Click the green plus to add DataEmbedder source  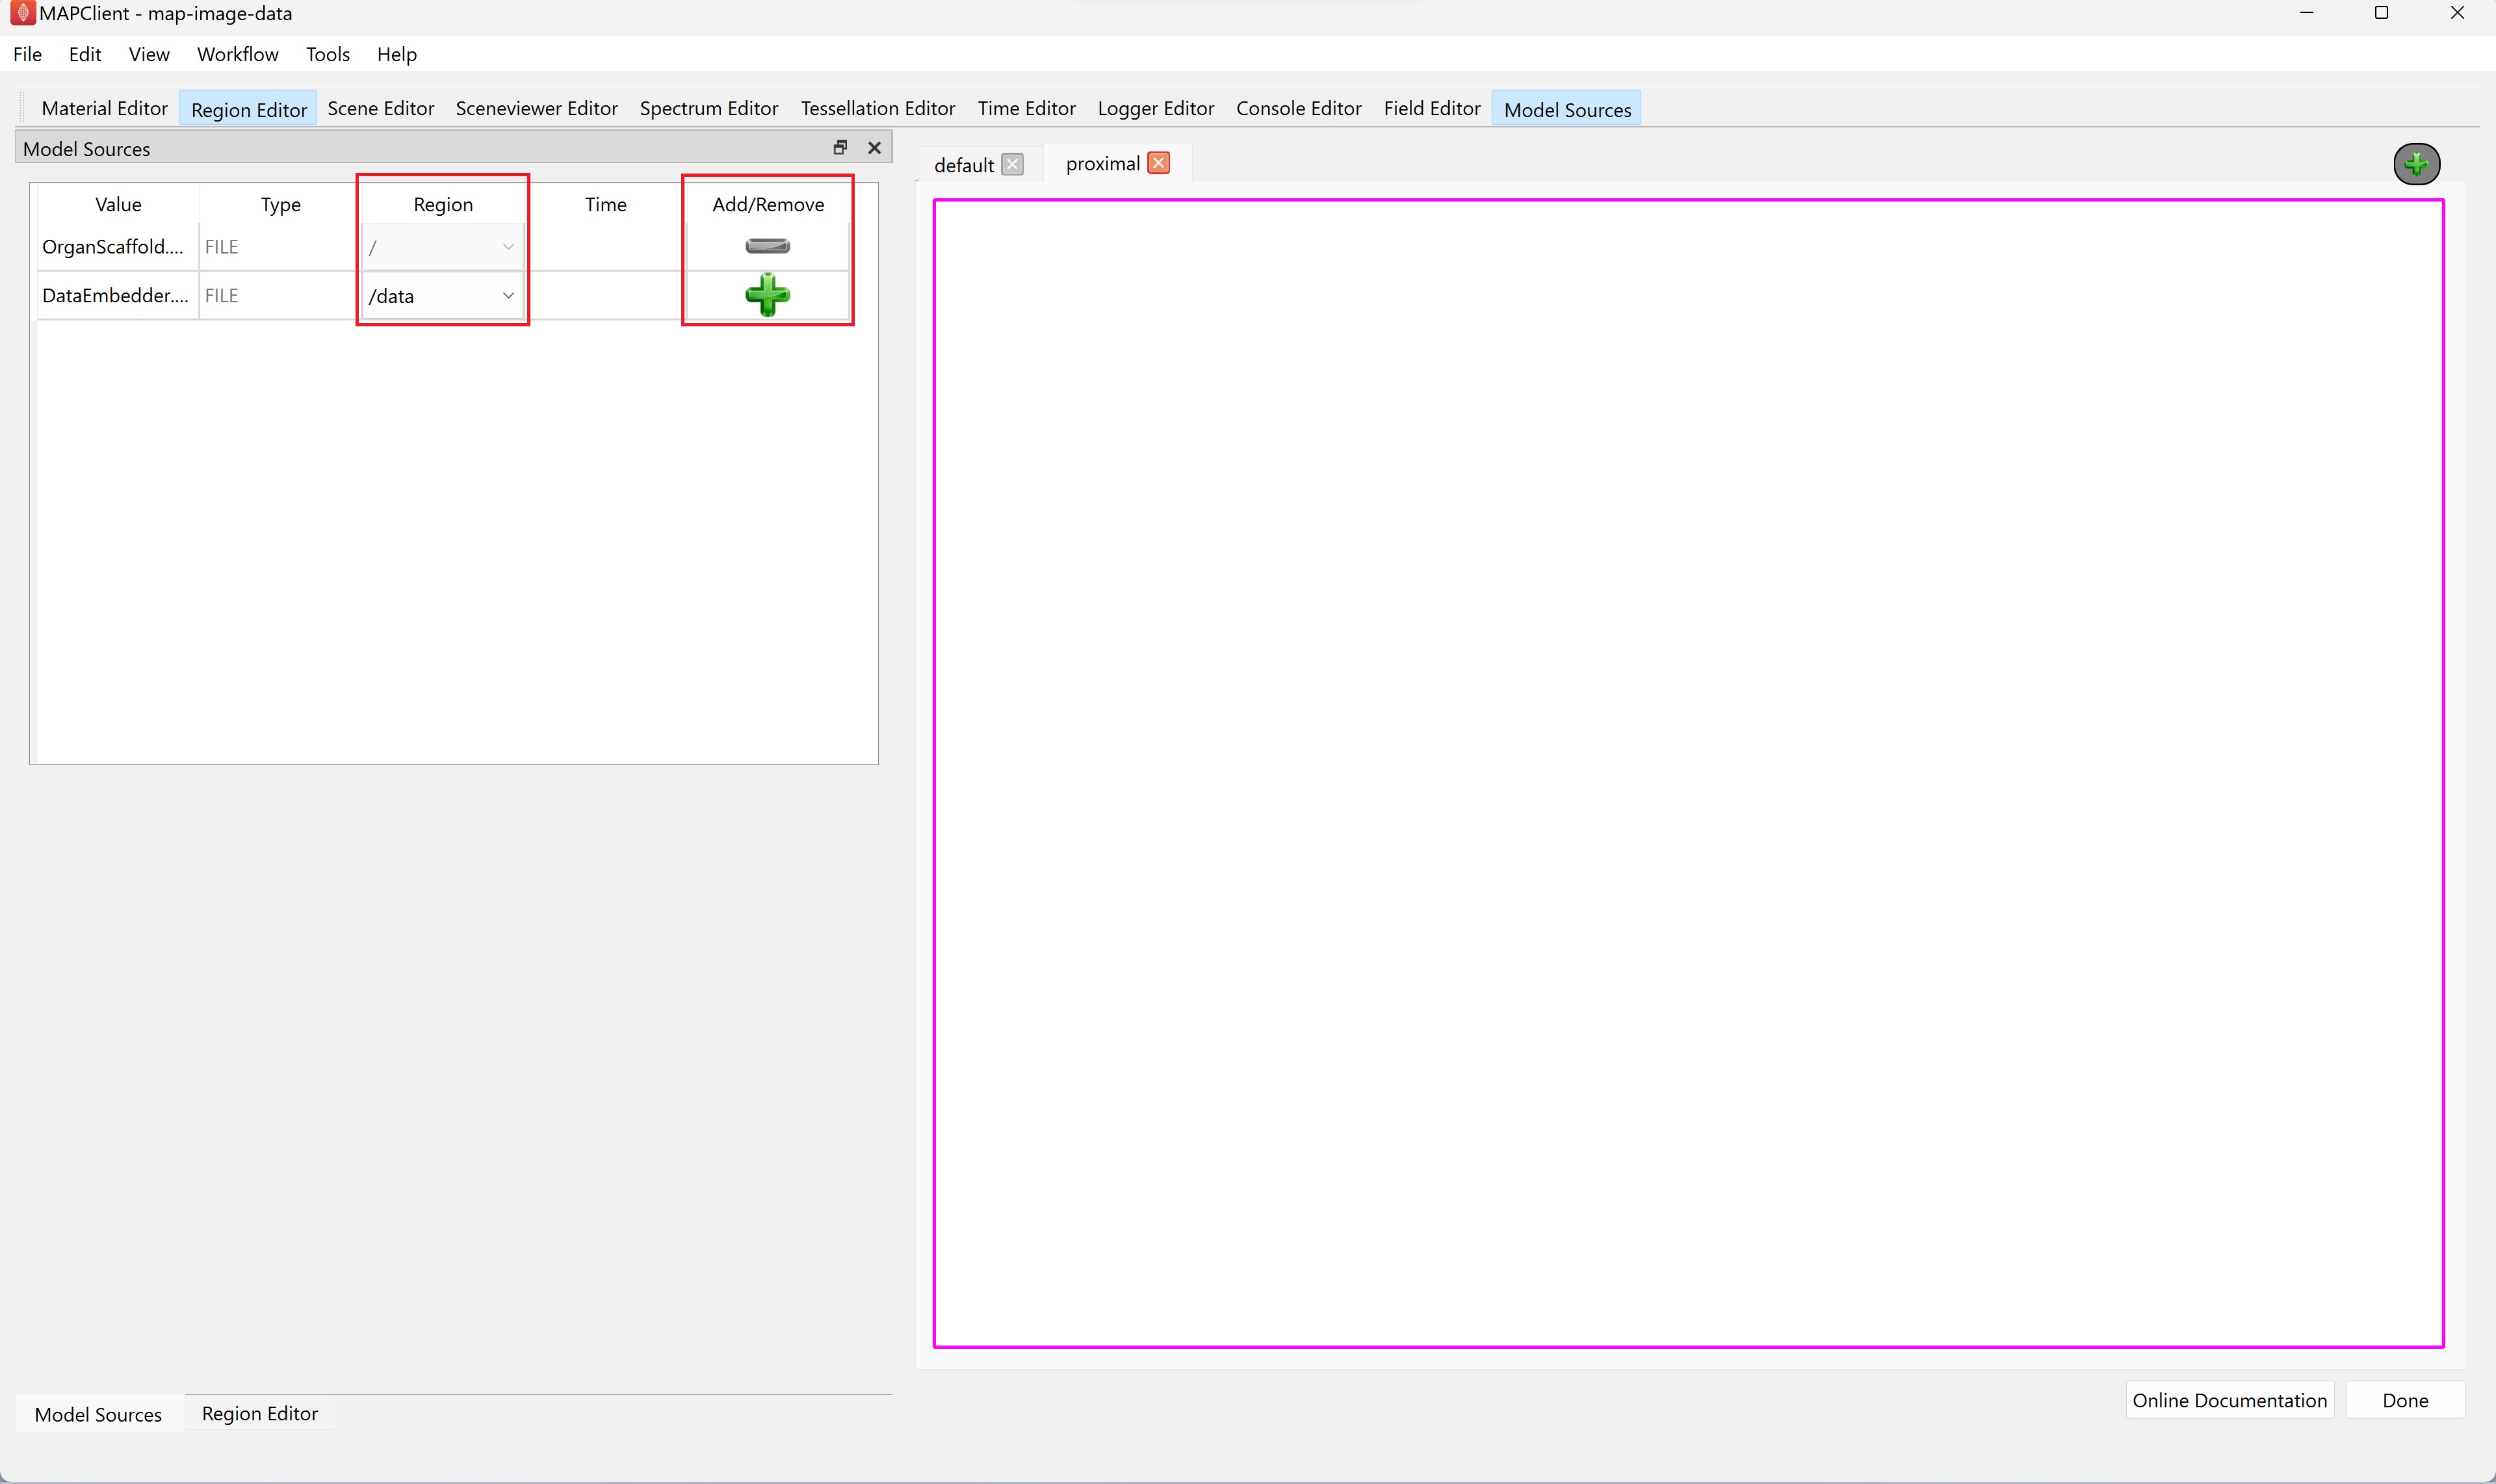(x=767, y=295)
